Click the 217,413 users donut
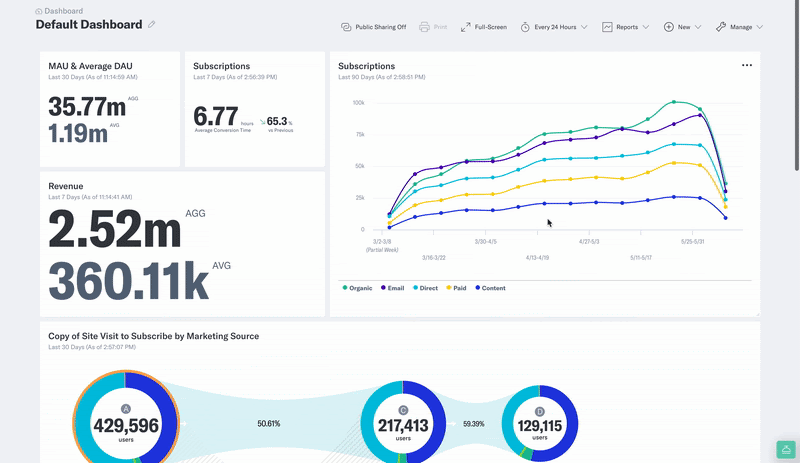 point(403,424)
